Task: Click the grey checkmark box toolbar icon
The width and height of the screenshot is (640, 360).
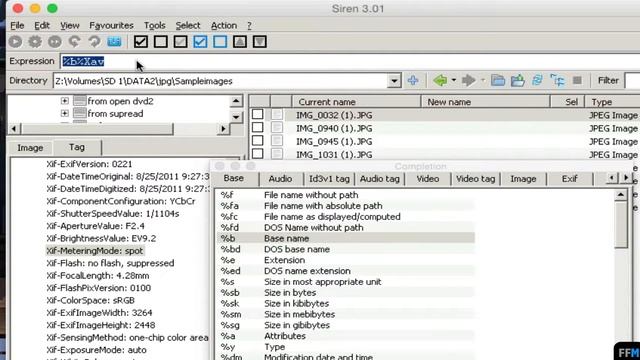Action: [x=180, y=42]
